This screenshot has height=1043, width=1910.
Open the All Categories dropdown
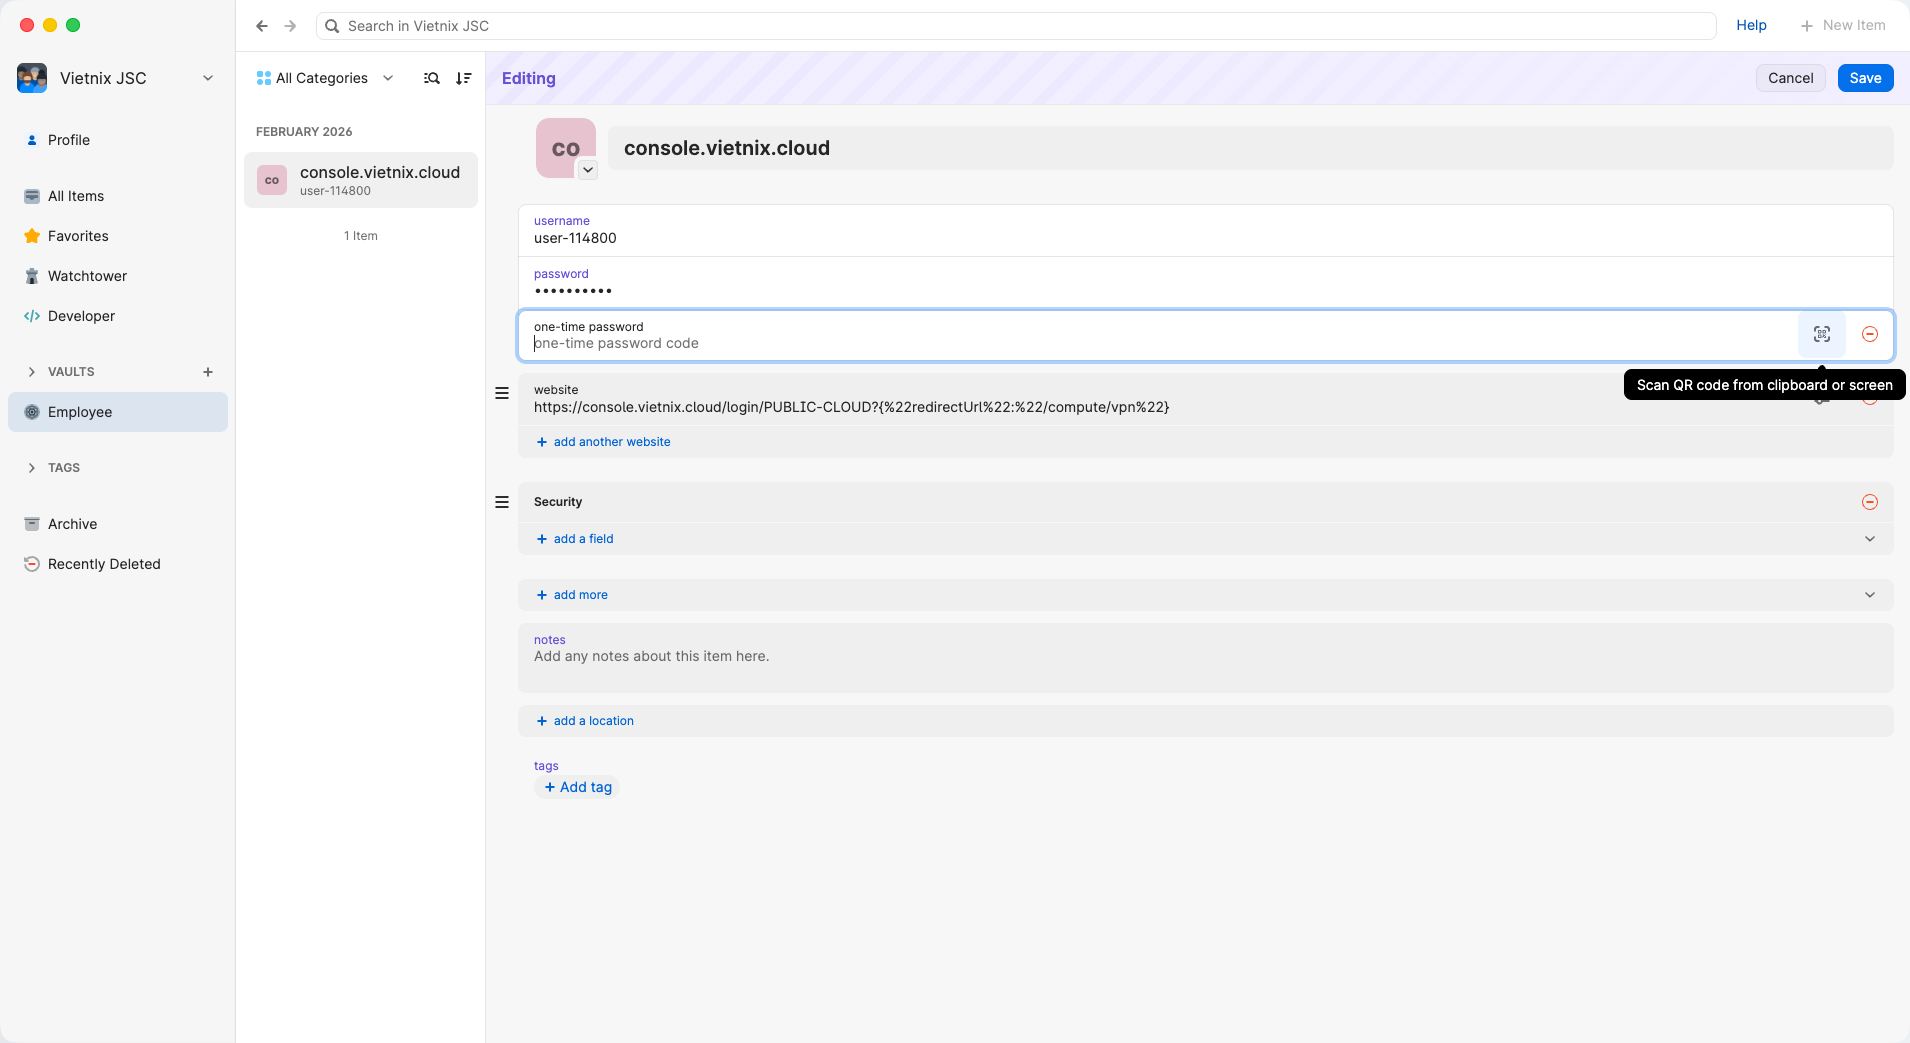point(324,78)
